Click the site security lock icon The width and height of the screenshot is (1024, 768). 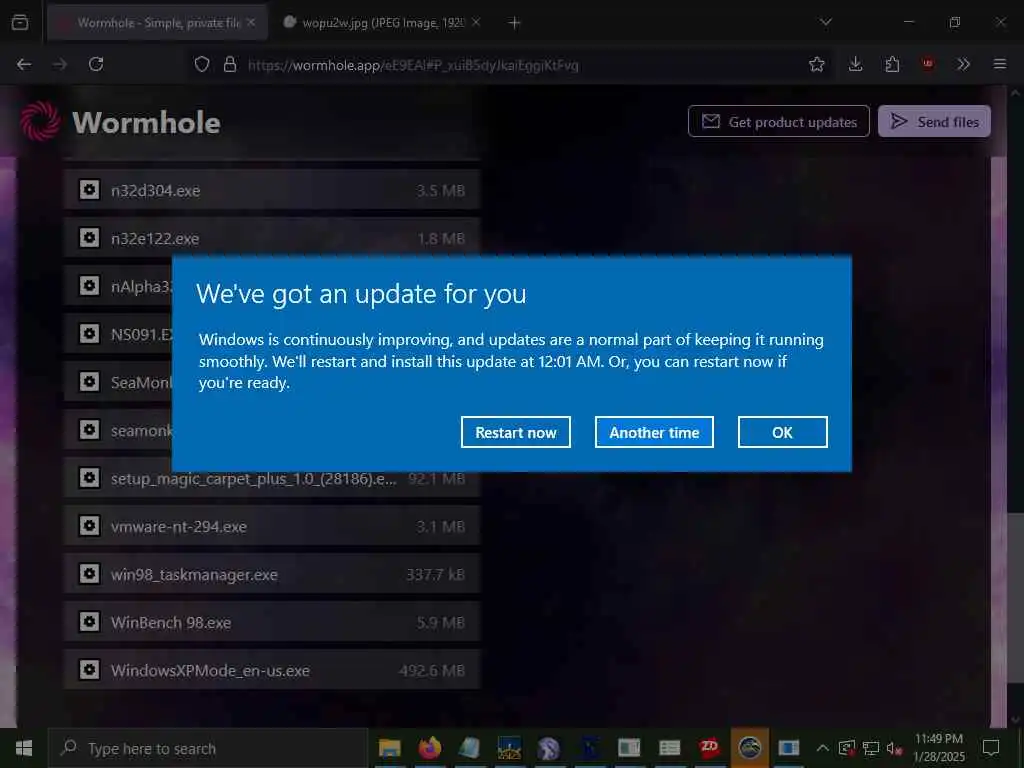click(230, 65)
